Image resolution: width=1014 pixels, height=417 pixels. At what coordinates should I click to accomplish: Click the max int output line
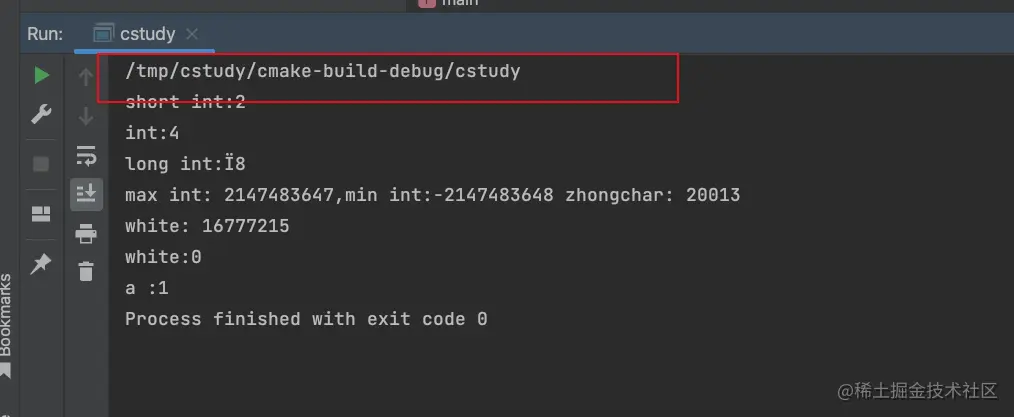pyautogui.click(x=432, y=195)
